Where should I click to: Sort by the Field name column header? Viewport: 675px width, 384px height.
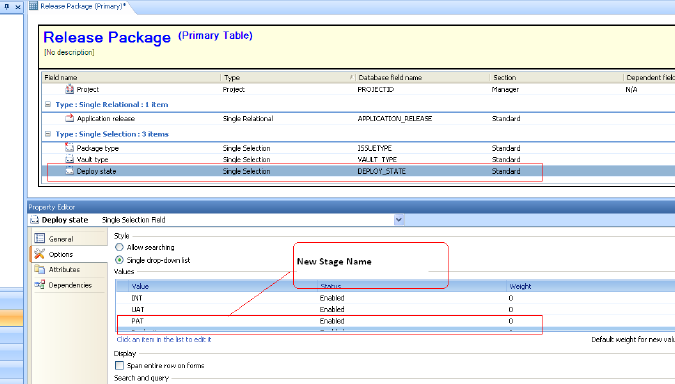(131, 77)
